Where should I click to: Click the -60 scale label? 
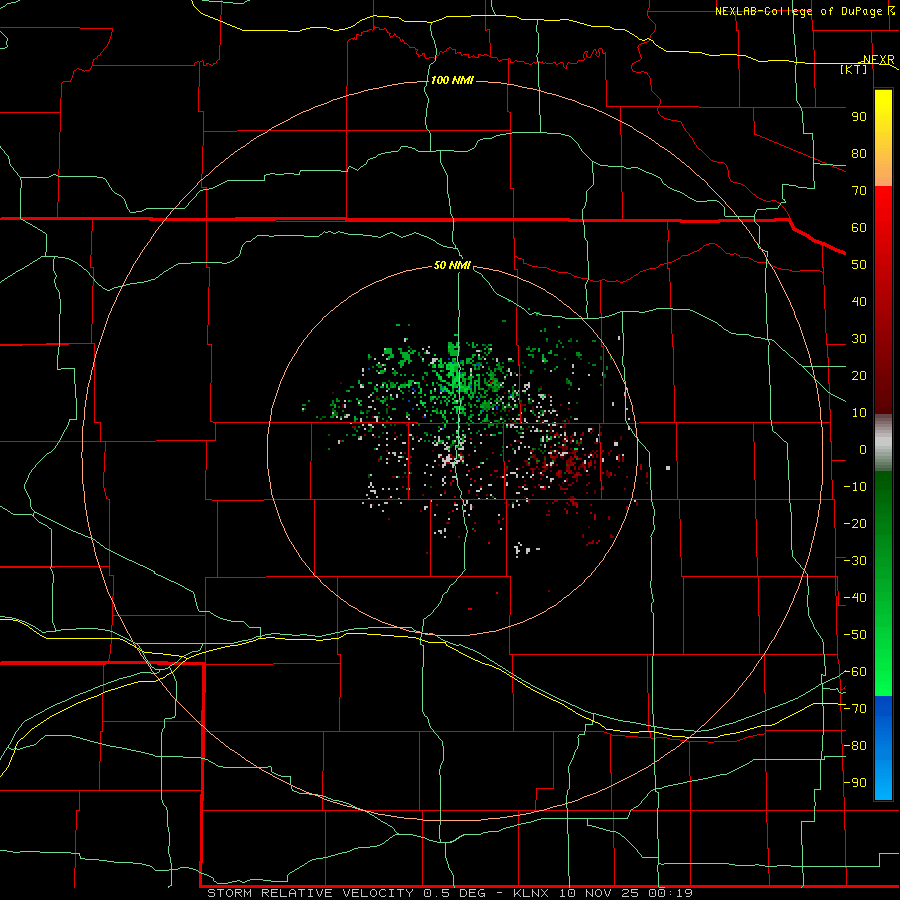tap(855, 672)
